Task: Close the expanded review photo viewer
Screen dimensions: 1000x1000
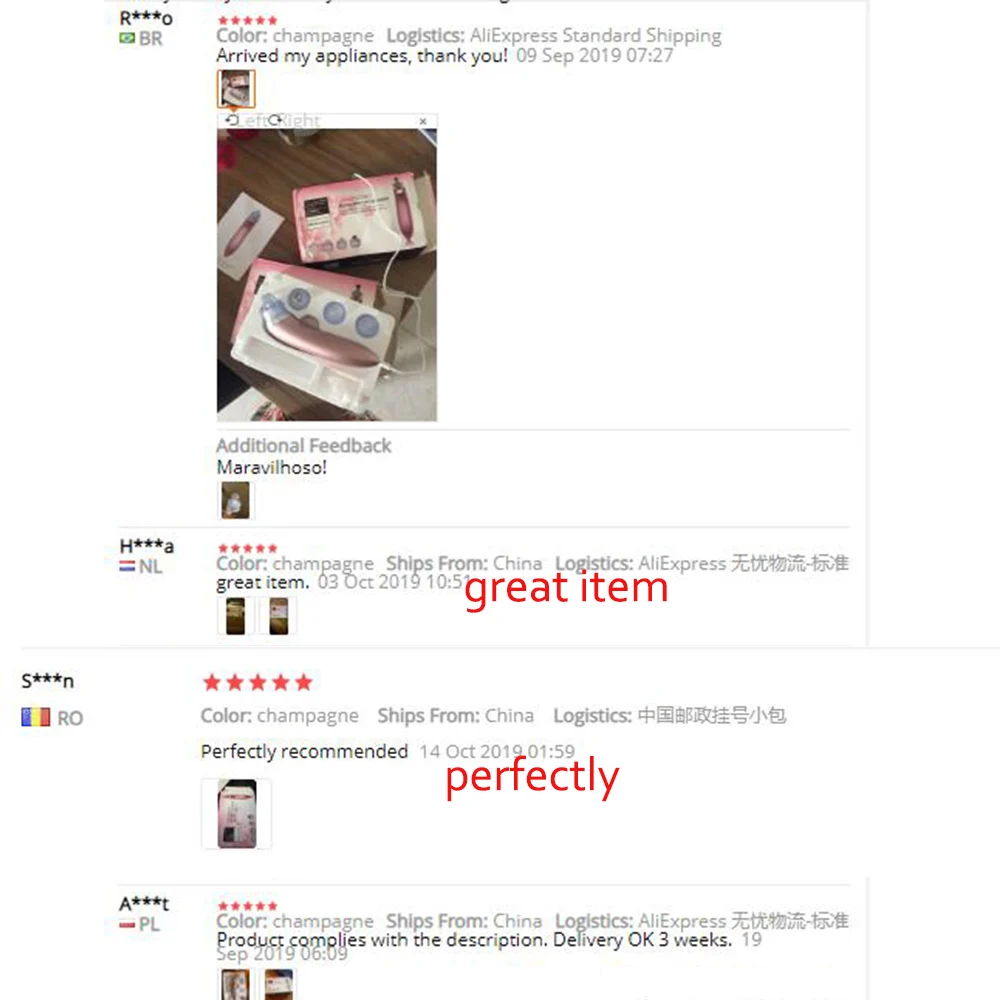Action: (x=423, y=121)
